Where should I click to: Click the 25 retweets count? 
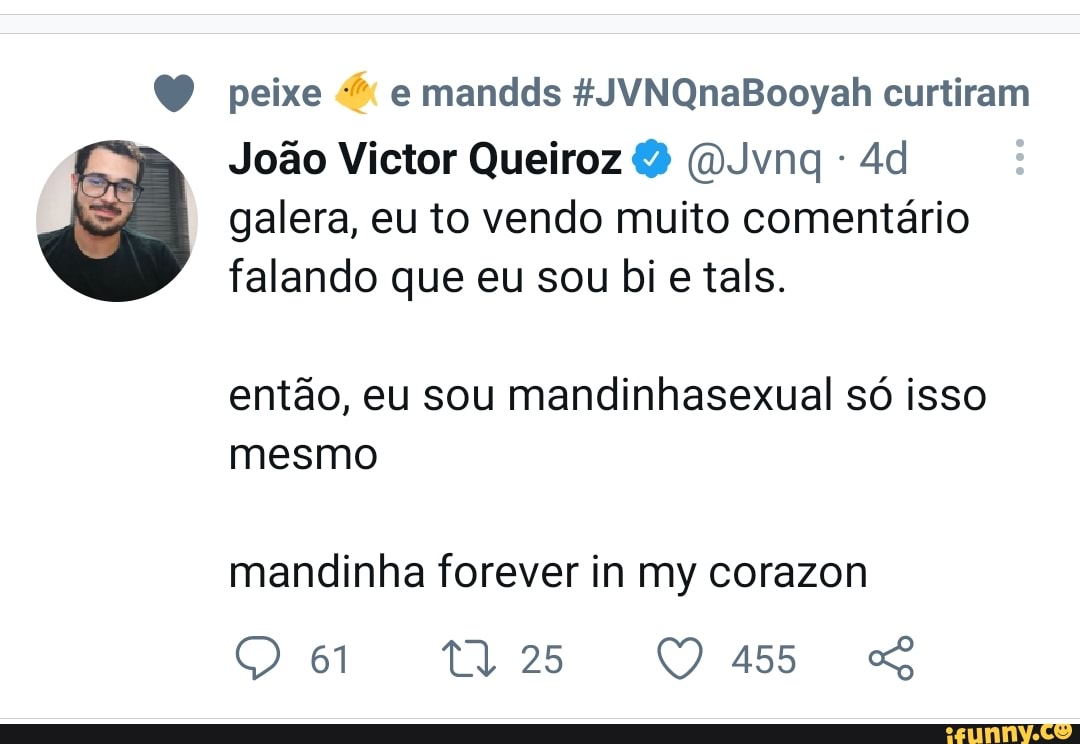542,660
